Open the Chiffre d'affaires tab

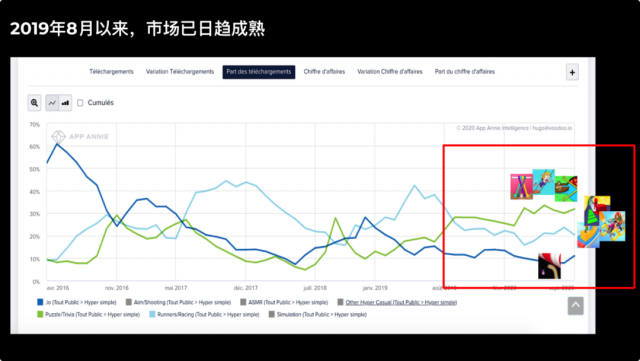[x=324, y=72]
